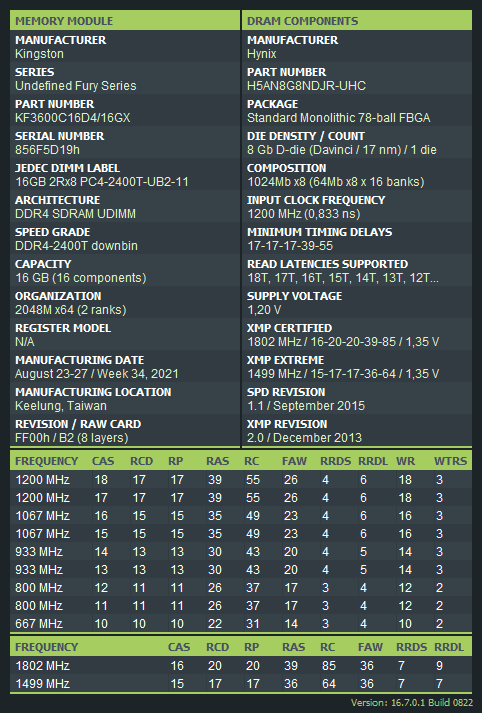Image resolution: width=482 pixels, height=713 pixels.
Task: Select the Hynix part number H5AN8G8NDJR-UHC
Action: click(x=306, y=86)
